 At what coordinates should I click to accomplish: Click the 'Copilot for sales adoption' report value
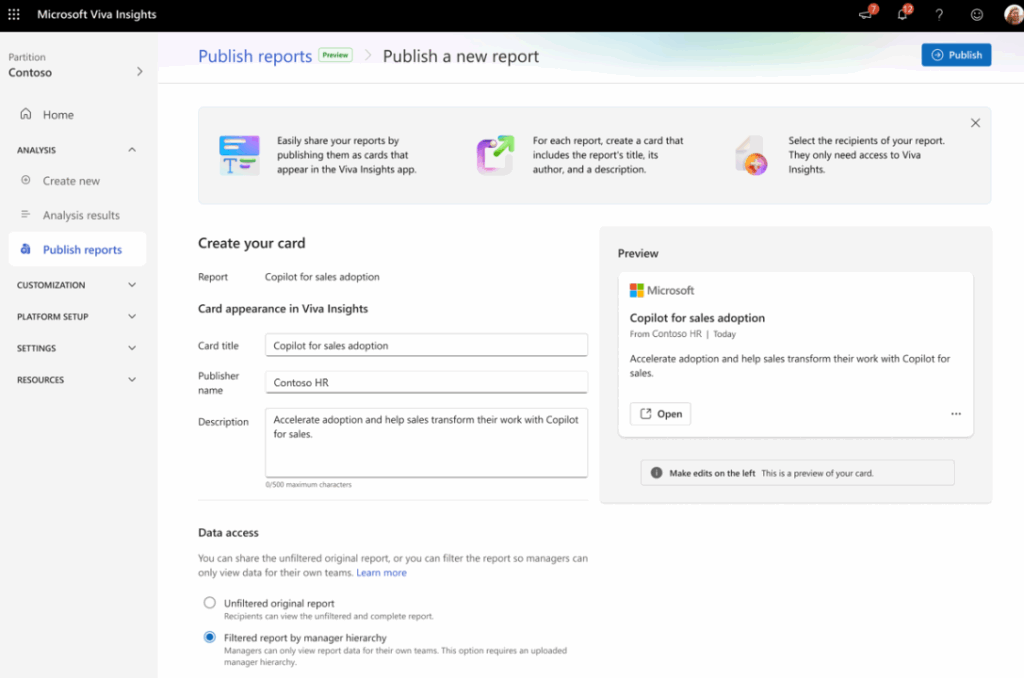pyautogui.click(x=322, y=277)
